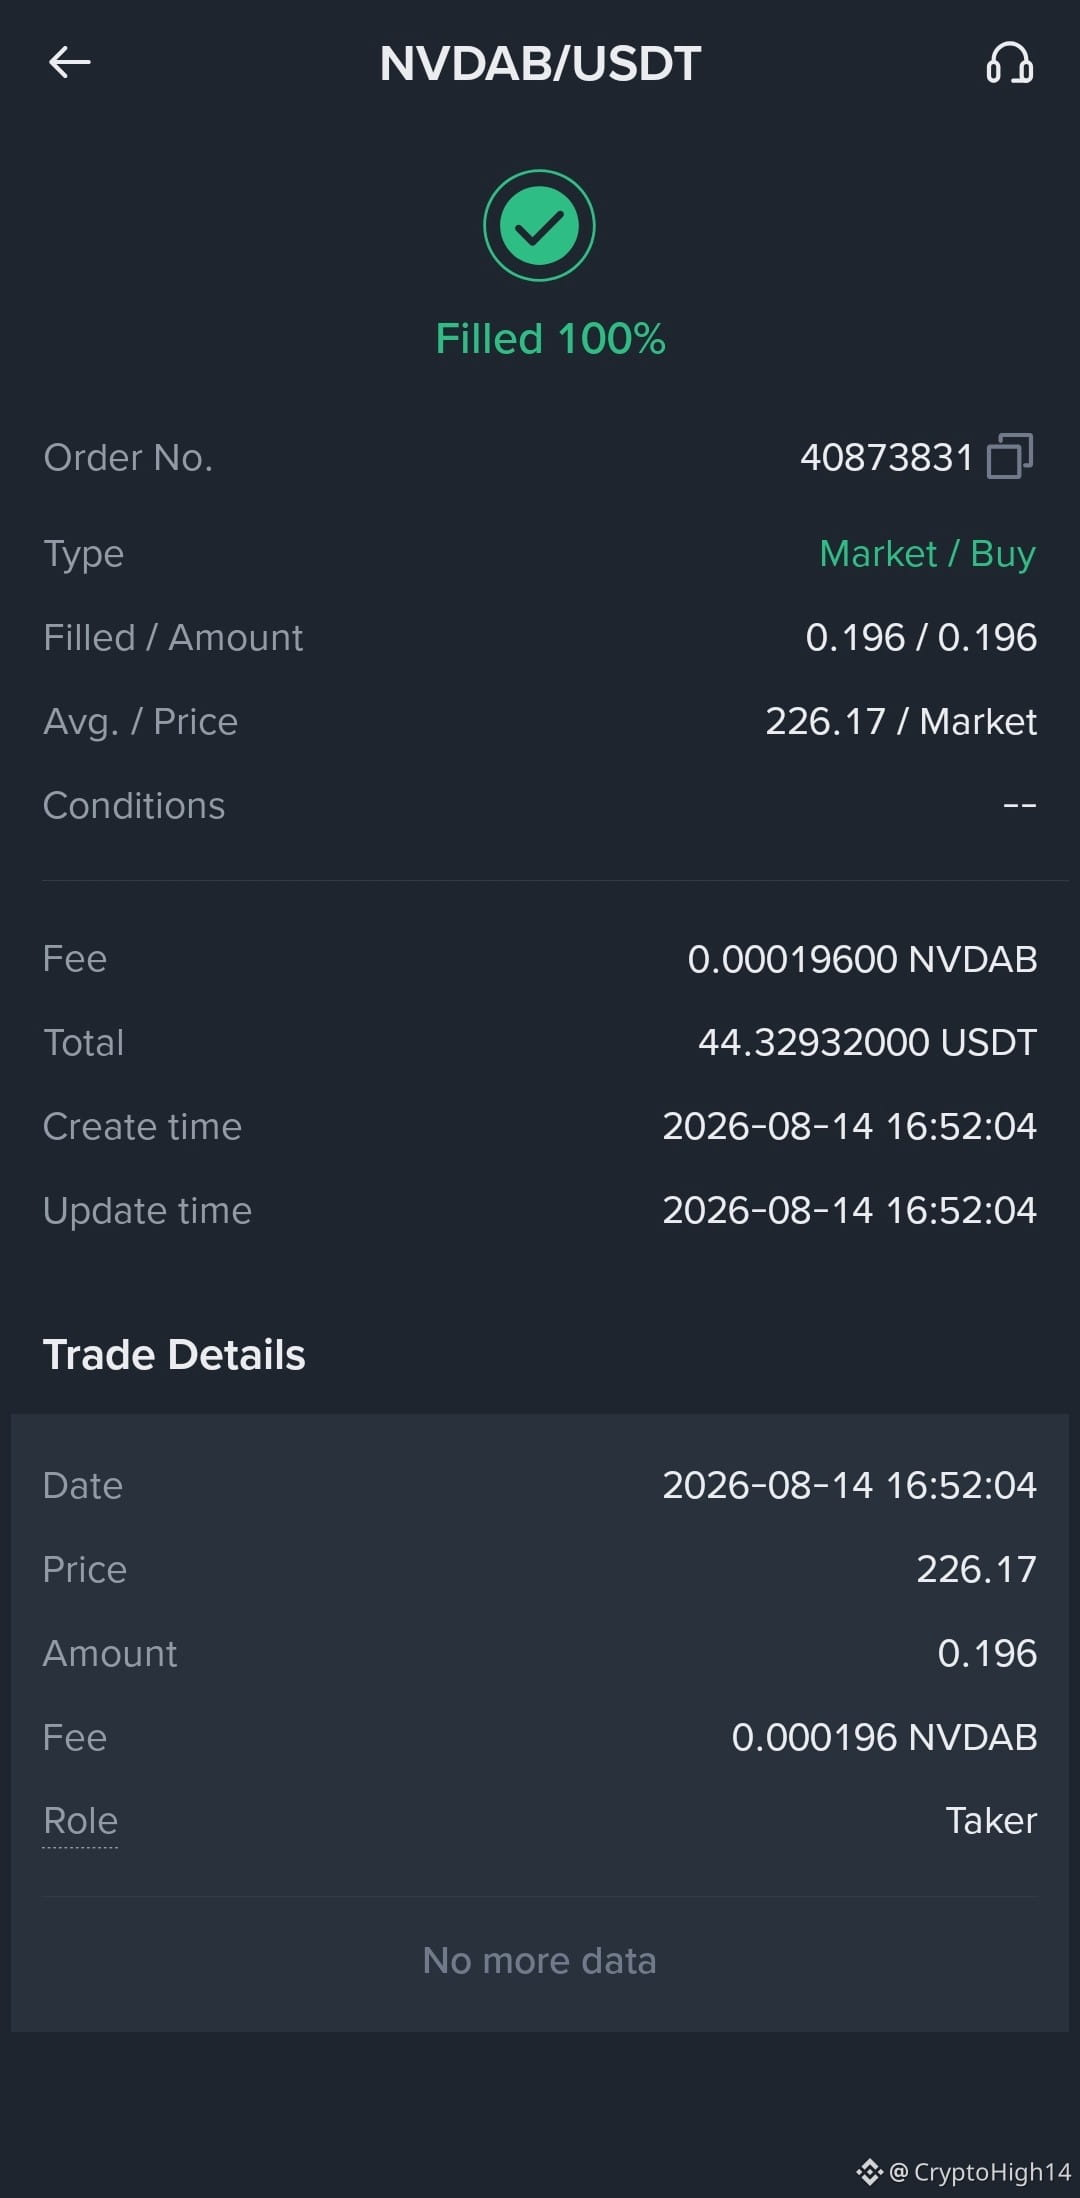1080x2198 pixels.
Task: Tap the No more data text
Action: pyautogui.click(x=540, y=1960)
